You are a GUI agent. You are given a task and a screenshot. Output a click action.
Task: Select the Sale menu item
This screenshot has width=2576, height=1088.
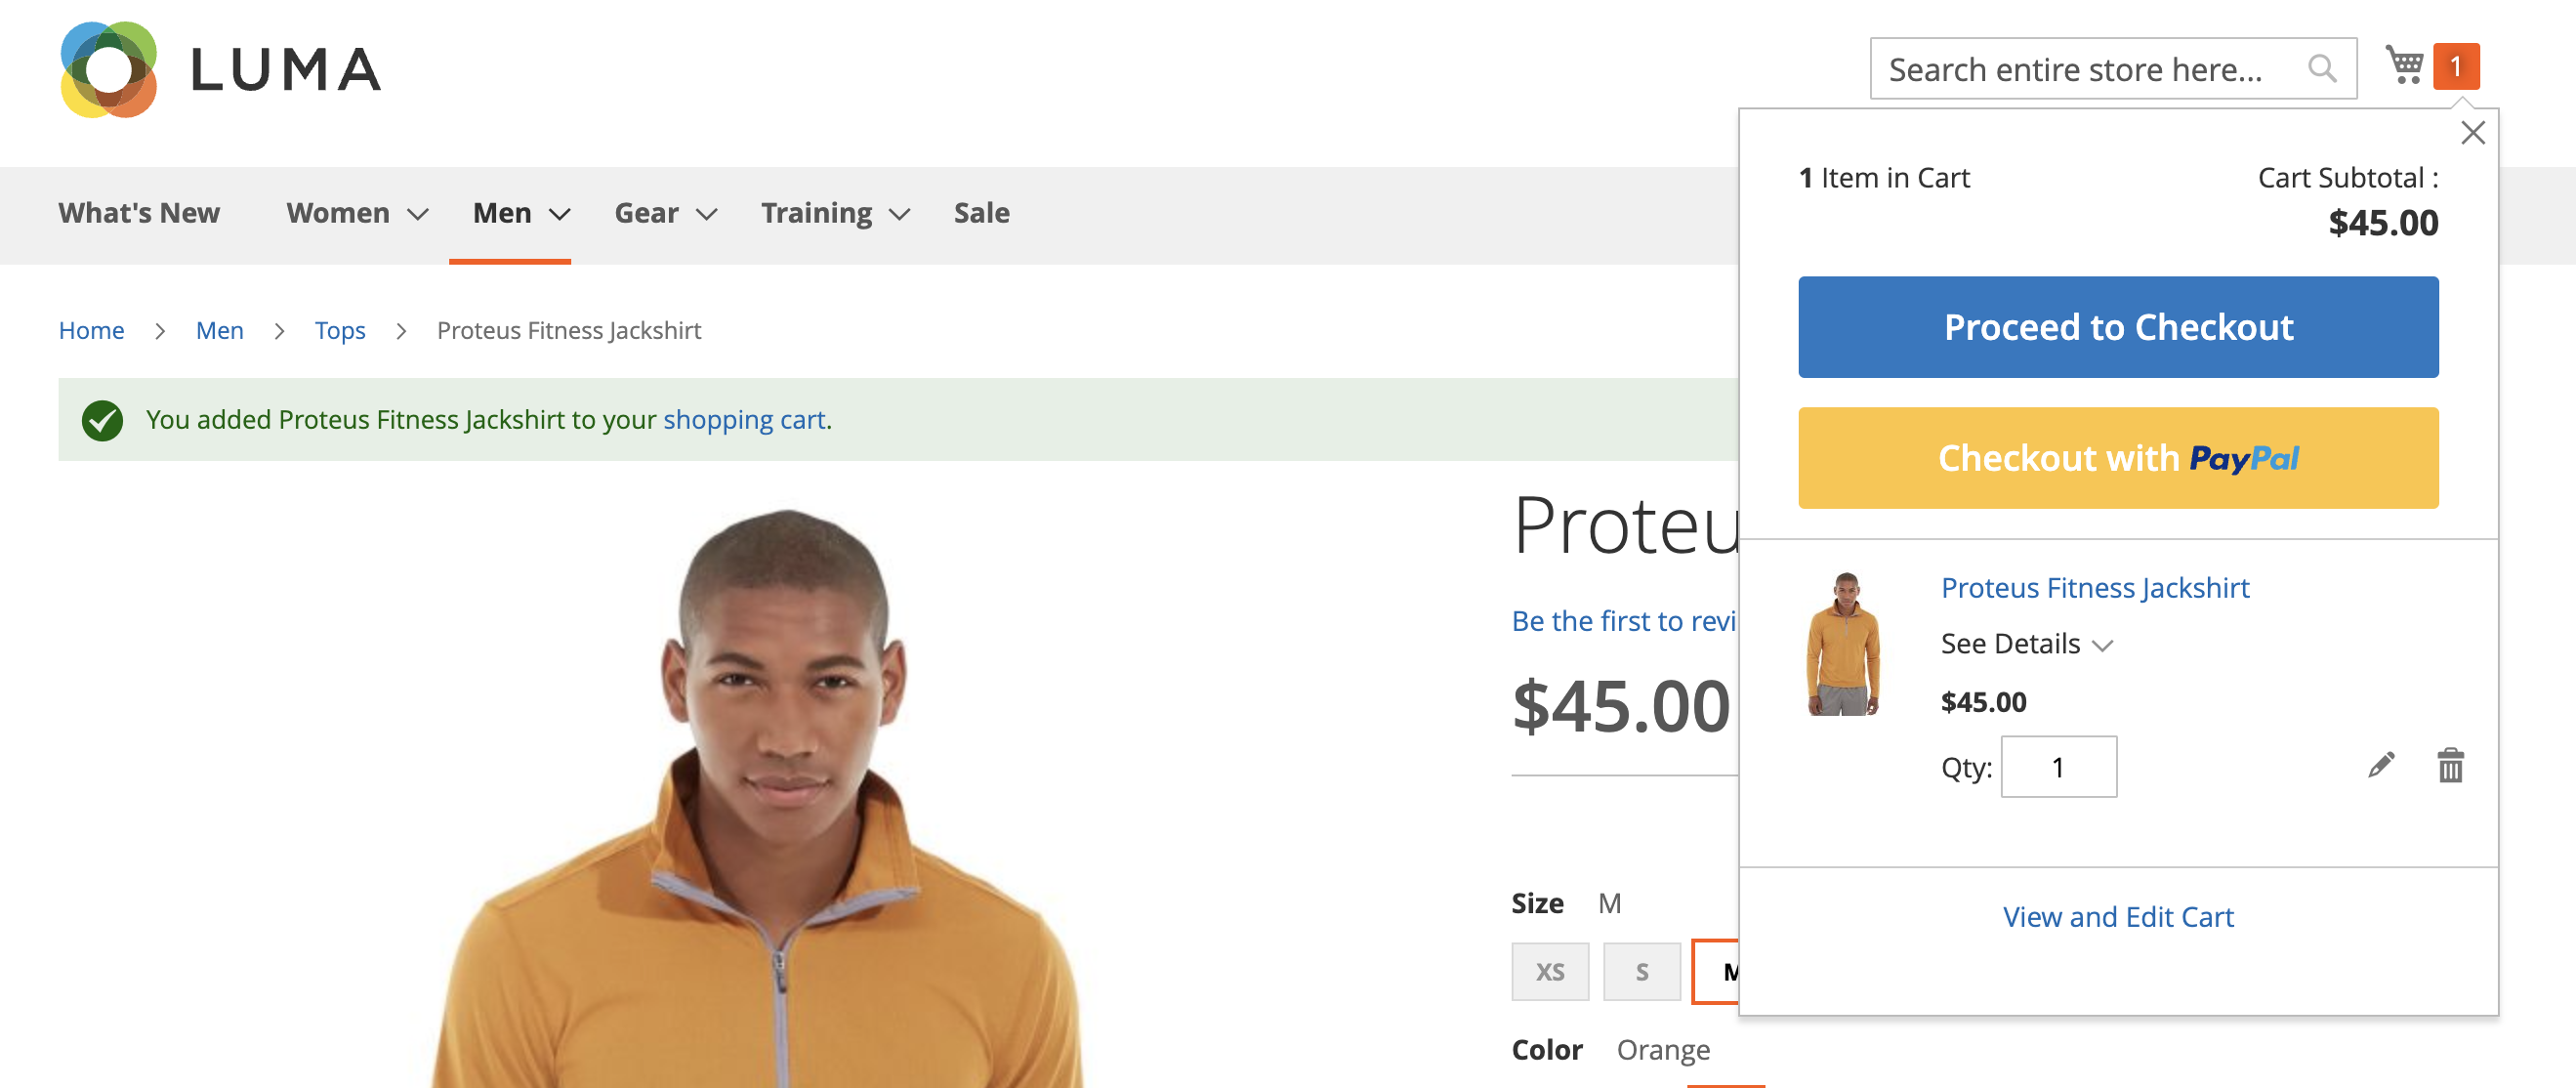(980, 213)
